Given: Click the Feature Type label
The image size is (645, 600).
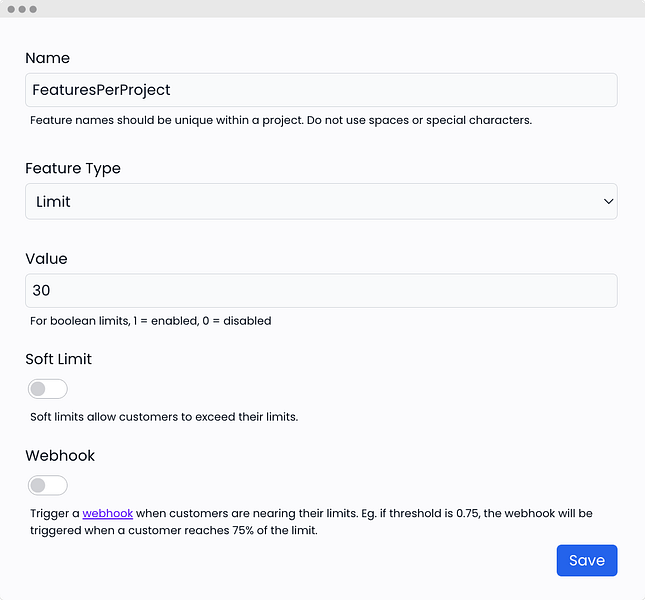Looking at the screenshot, I should 73,168.
